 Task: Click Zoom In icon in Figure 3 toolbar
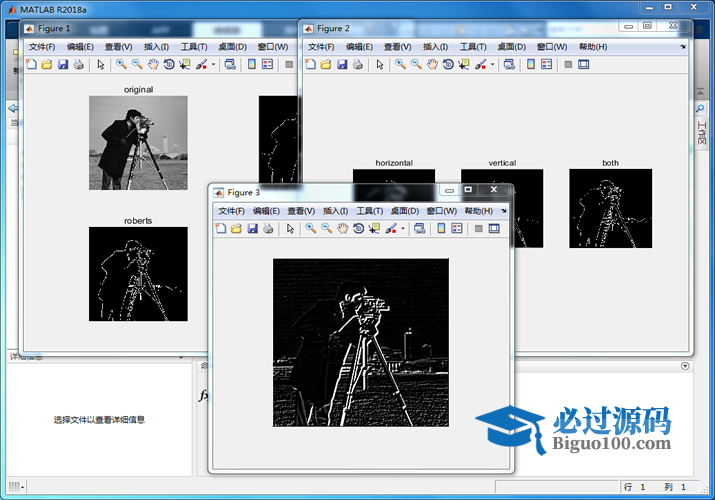(x=310, y=229)
